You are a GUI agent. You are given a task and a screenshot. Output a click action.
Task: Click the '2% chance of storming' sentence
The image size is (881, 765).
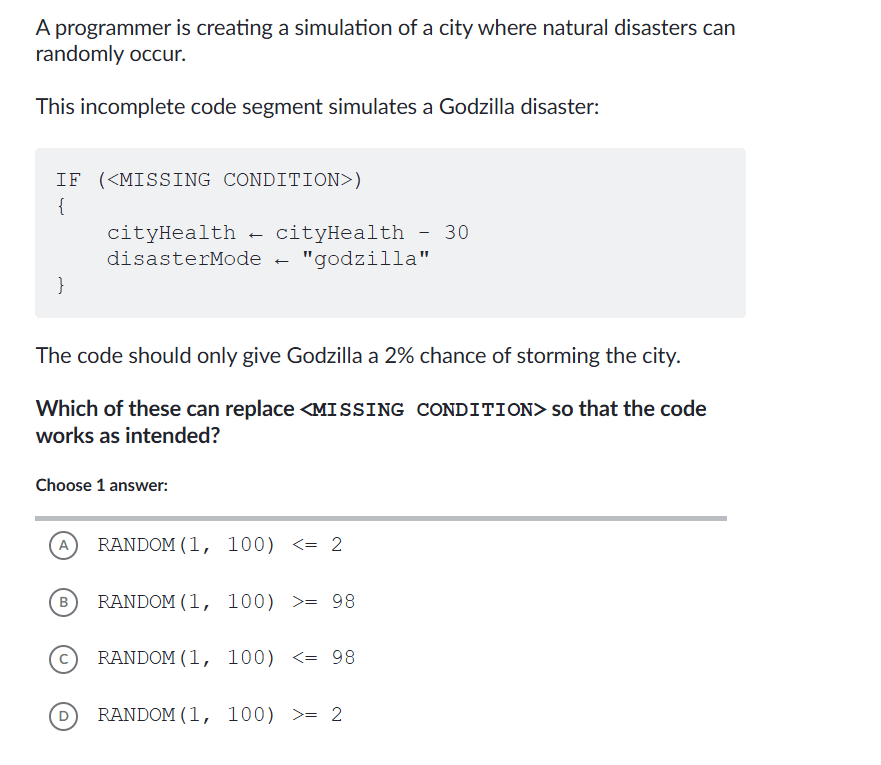pyautogui.click(x=357, y=356)
